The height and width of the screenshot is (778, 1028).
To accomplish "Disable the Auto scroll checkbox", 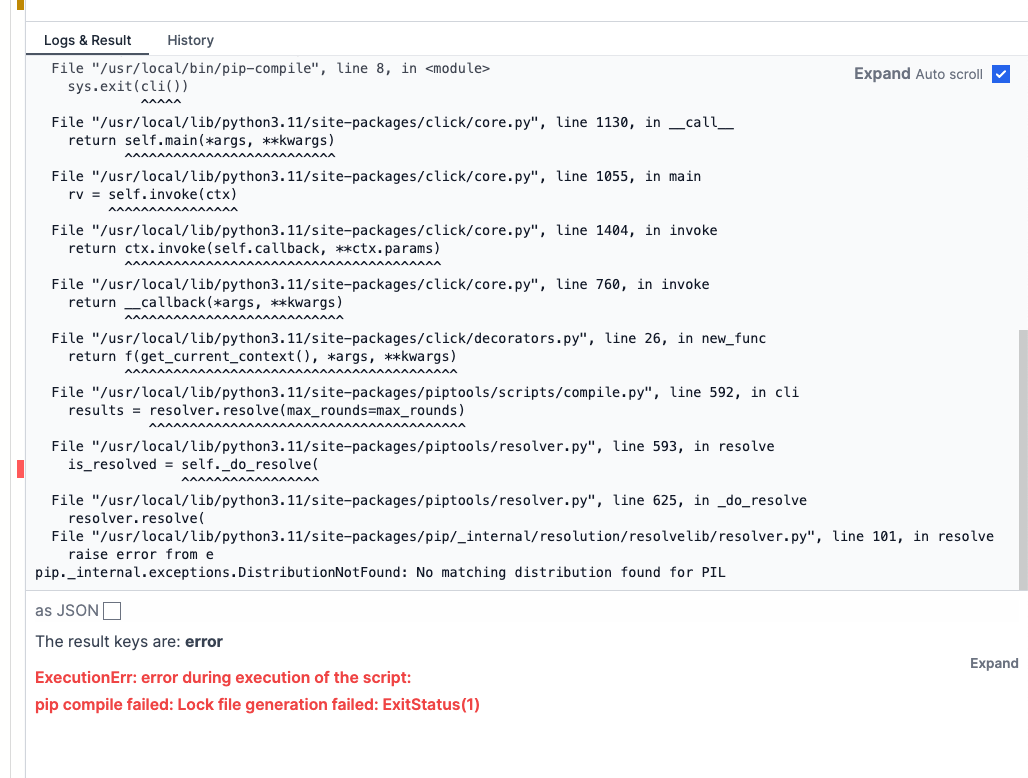I will [998, 74].
